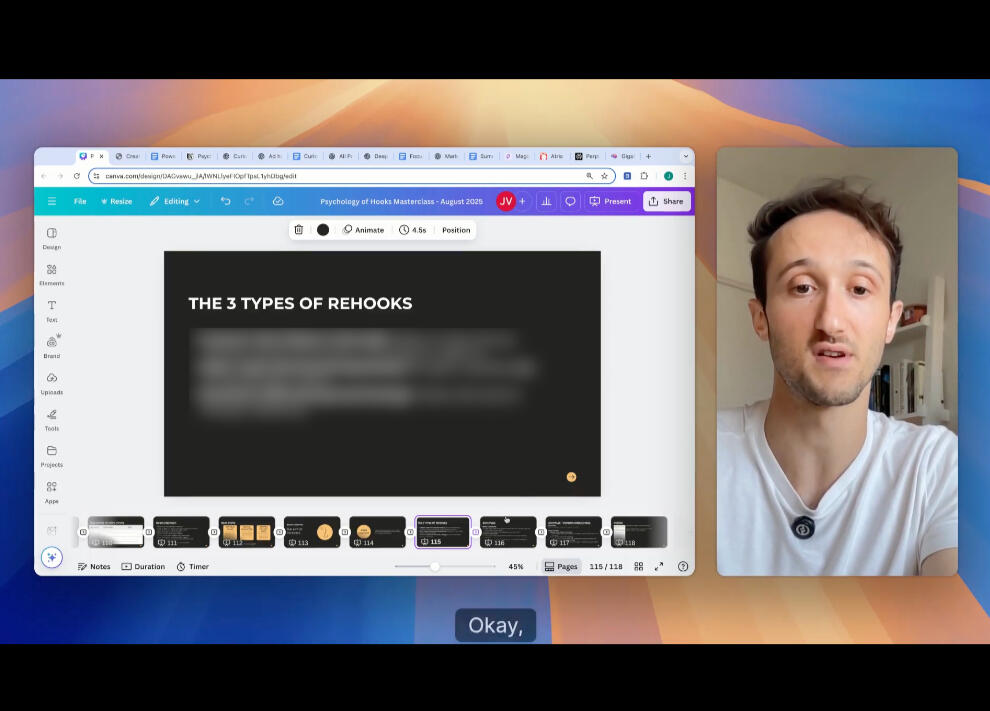Click the black background color swatch
The image size is (990, 711).
pos(323,230)
